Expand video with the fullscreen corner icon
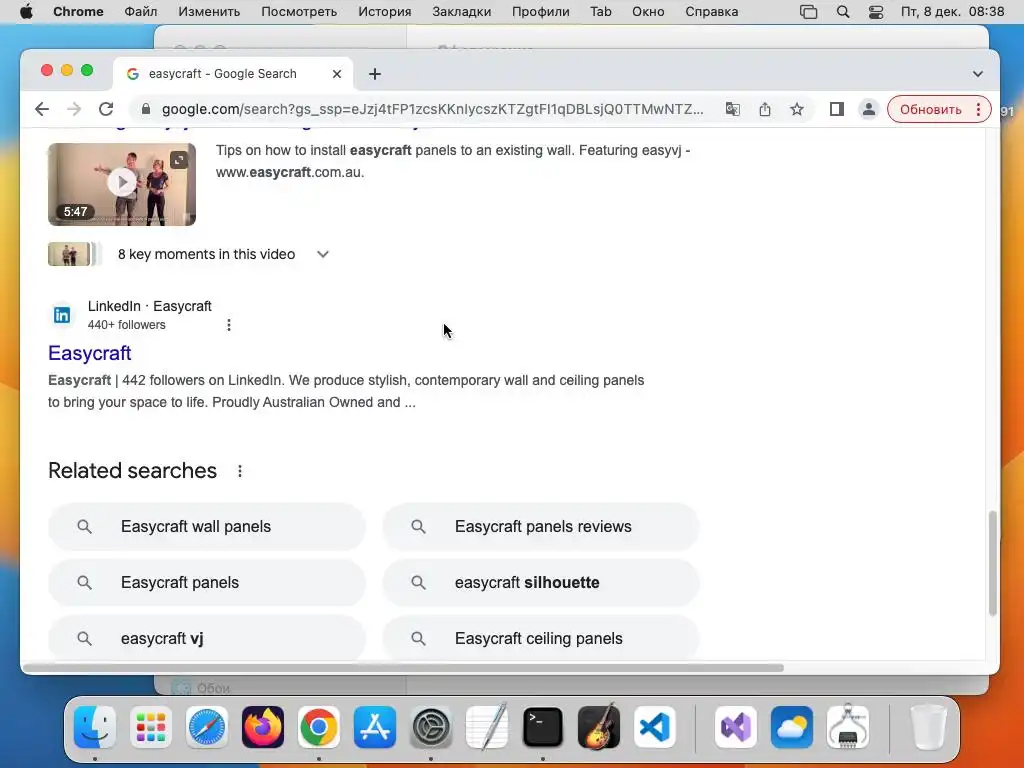Viewport: 1024px width, 768px height. [x=179, y=160]
